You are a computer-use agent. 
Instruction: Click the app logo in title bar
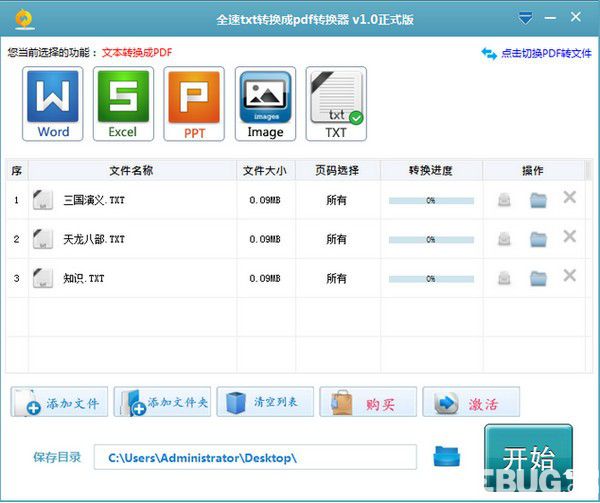[x=24, y=19]
